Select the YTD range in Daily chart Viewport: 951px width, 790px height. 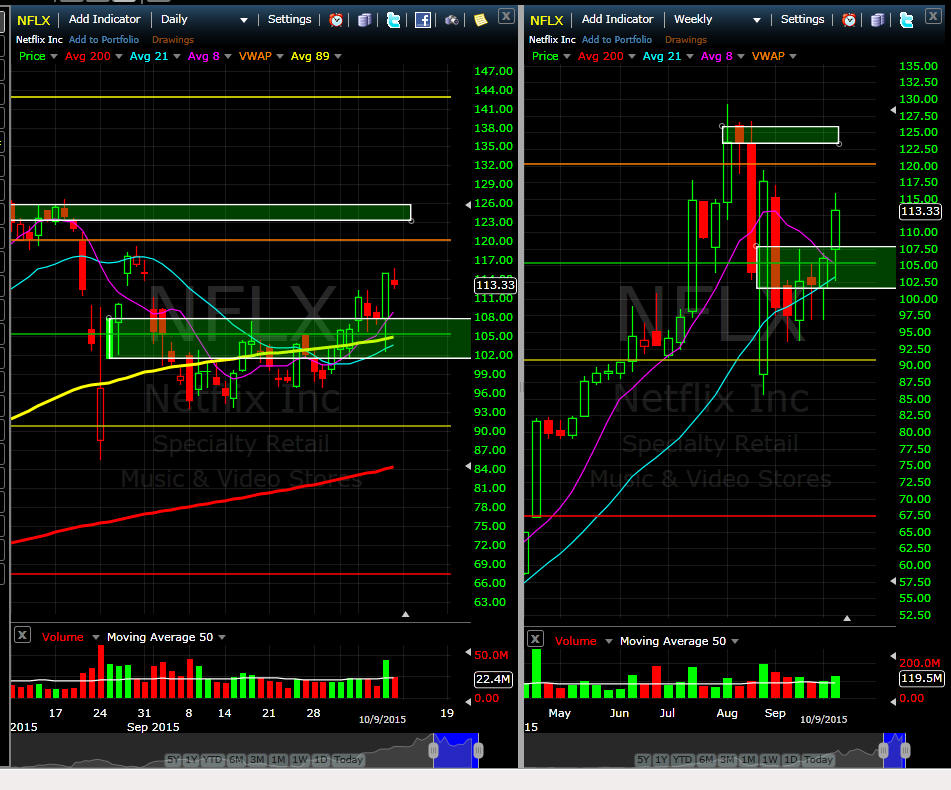[x=212, y=759]
